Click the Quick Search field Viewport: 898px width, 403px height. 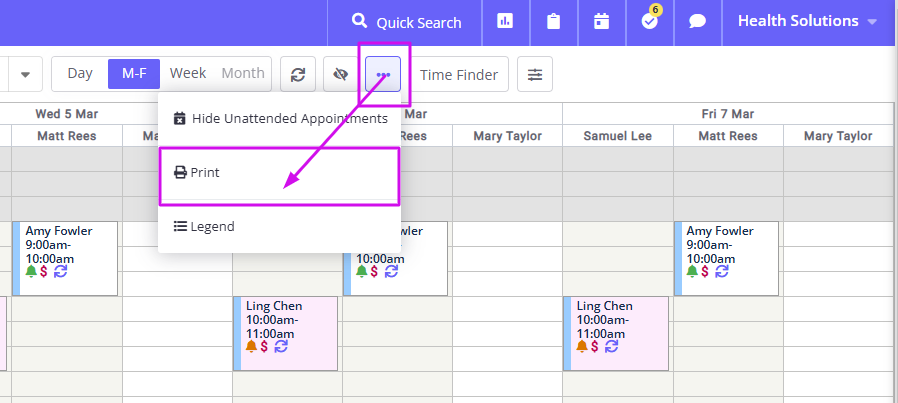405,22
